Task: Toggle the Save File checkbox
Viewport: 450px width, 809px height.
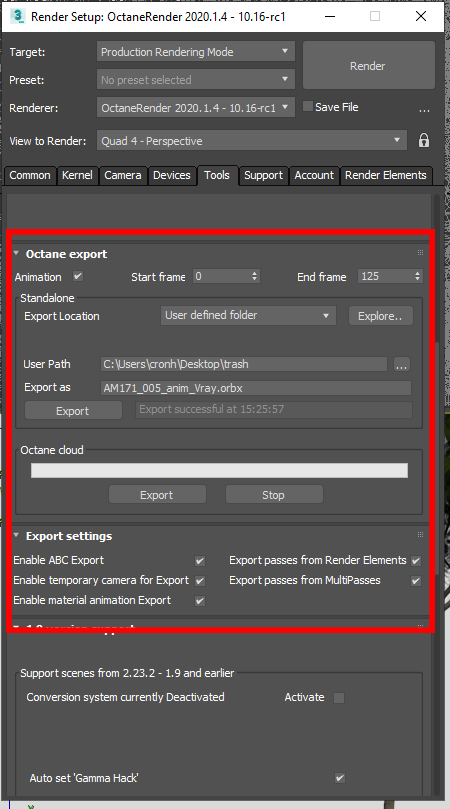Action: [x=308, y=106]
